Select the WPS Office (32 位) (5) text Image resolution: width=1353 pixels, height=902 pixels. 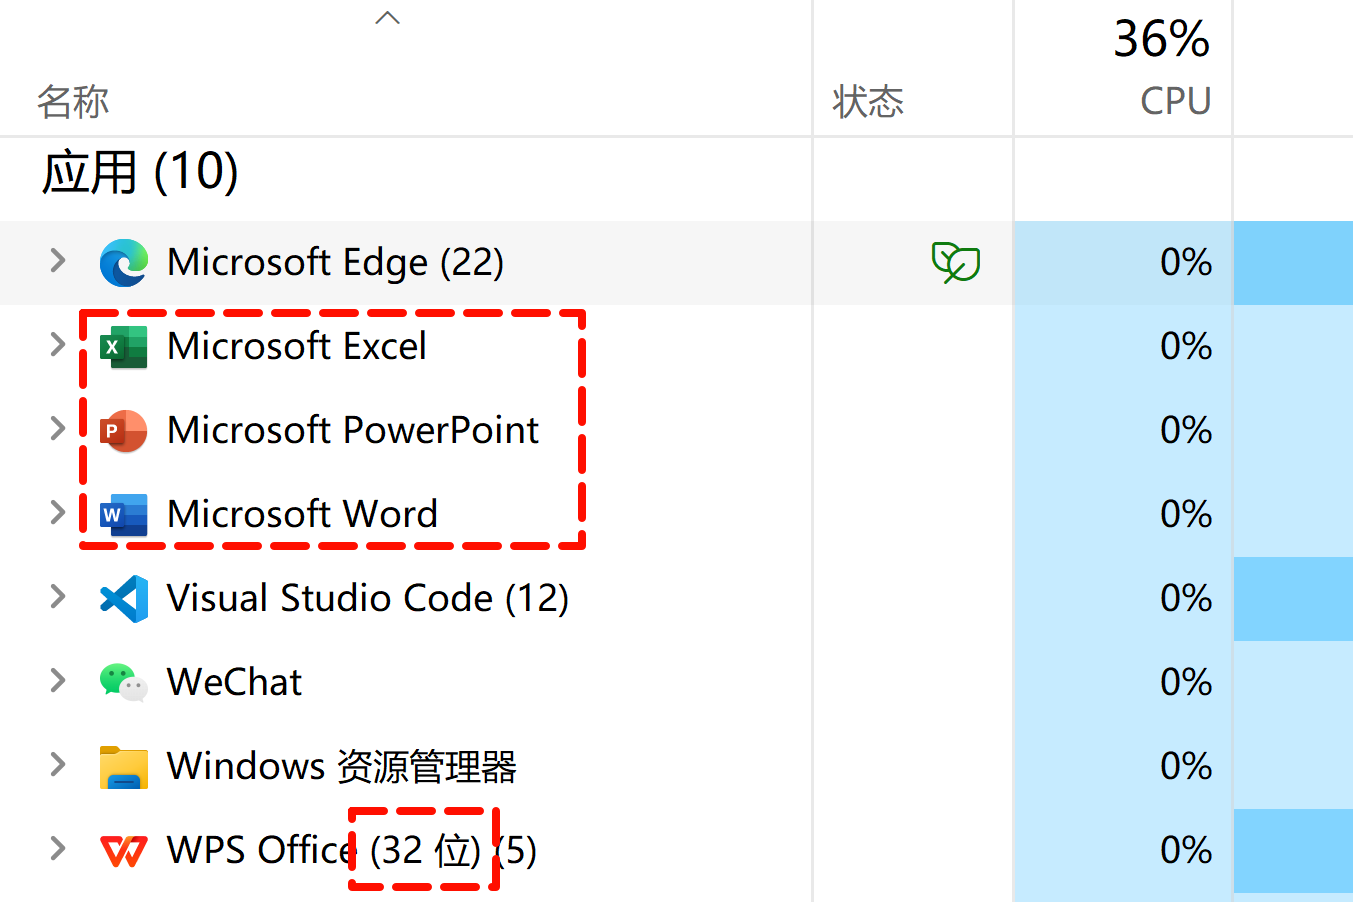(352, 851)
